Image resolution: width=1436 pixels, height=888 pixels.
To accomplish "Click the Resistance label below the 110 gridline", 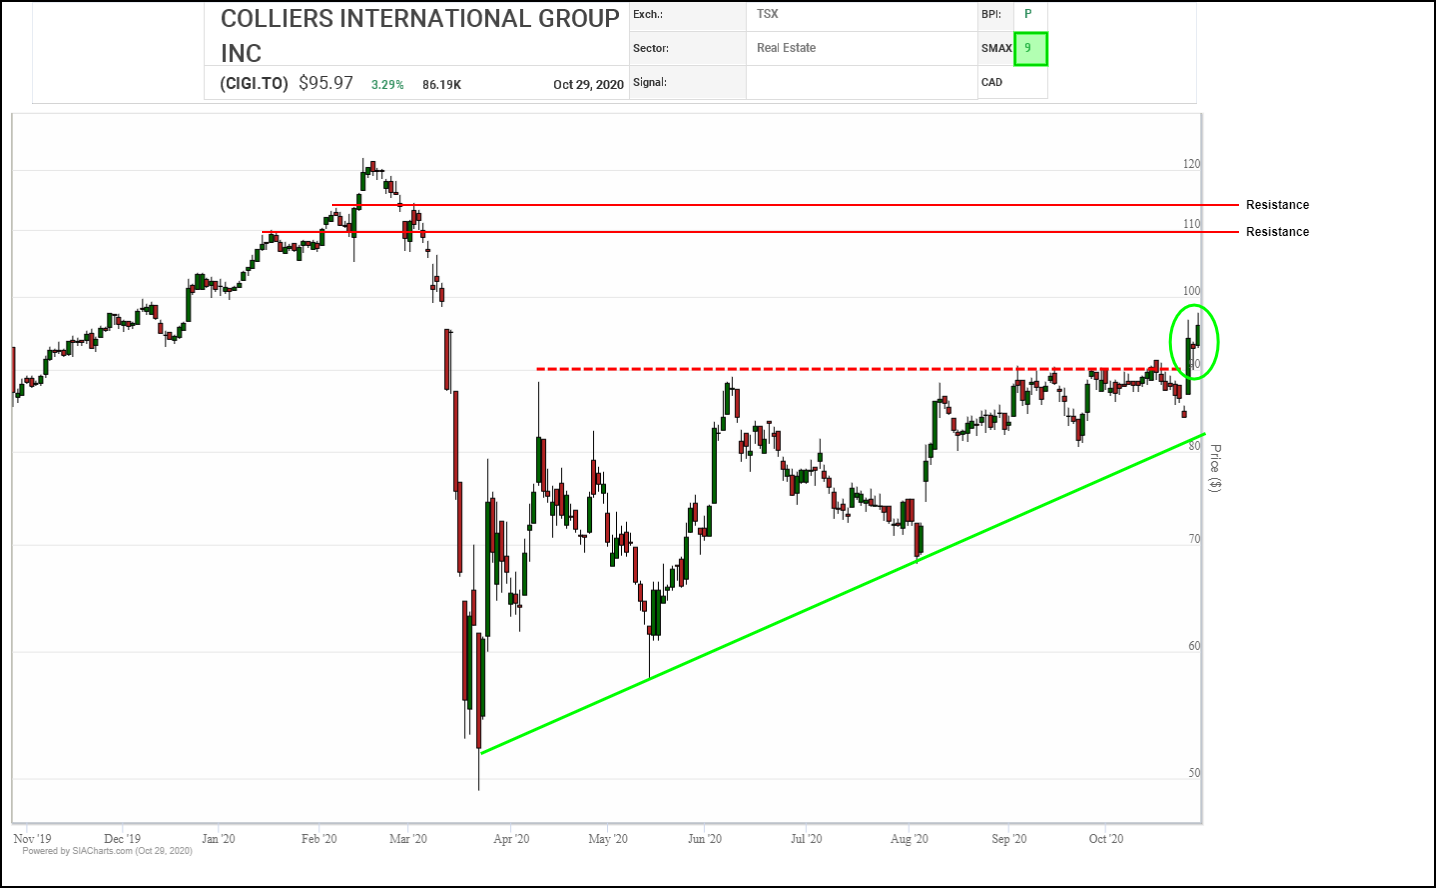I will [1277, 232].
